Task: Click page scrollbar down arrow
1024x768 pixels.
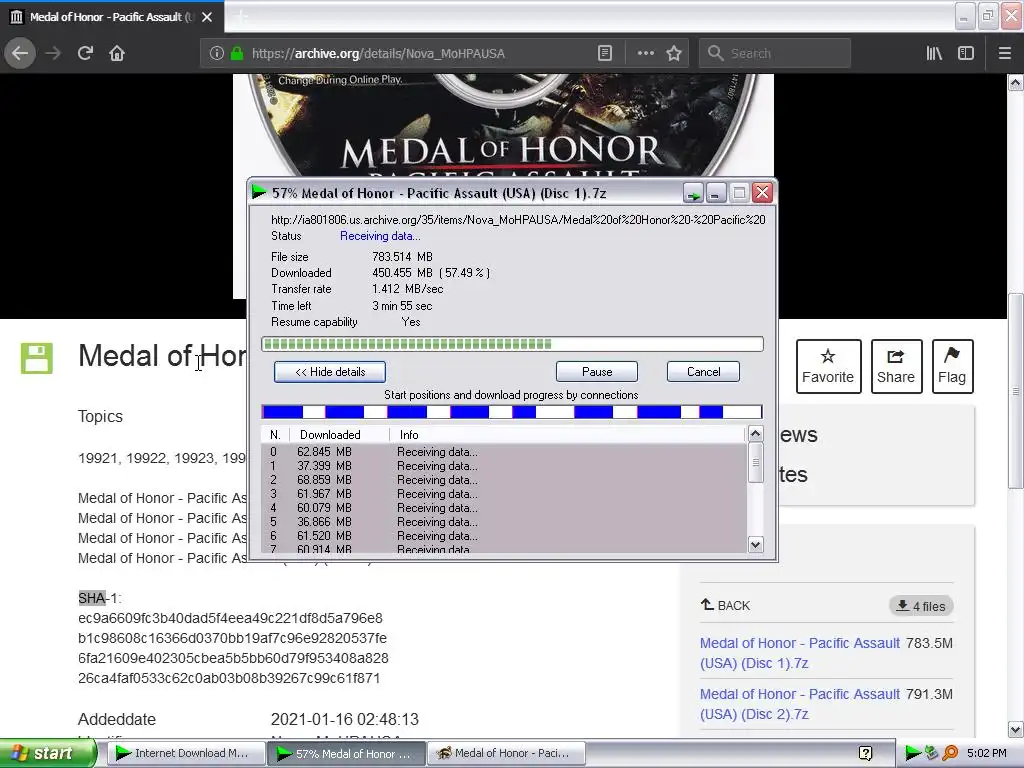Action: point(1016,729)
